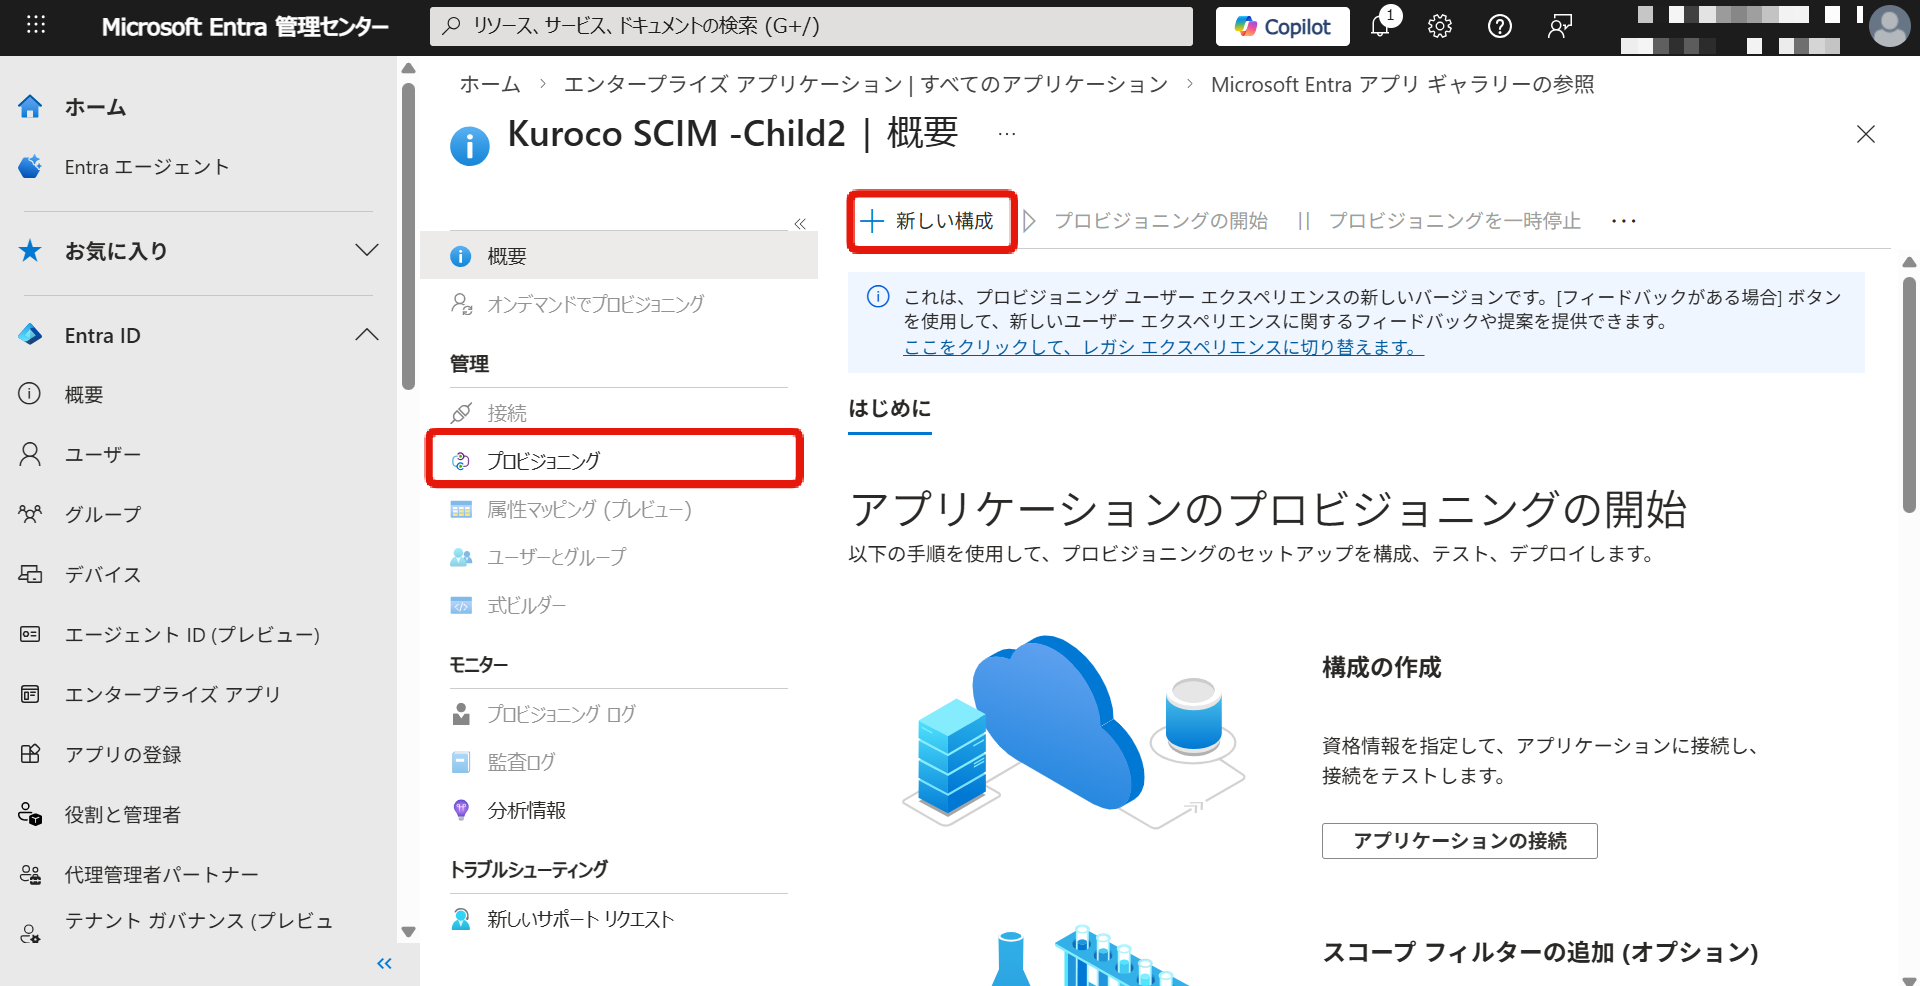
Task: Click the resource search box
Action: pos(811,26)
